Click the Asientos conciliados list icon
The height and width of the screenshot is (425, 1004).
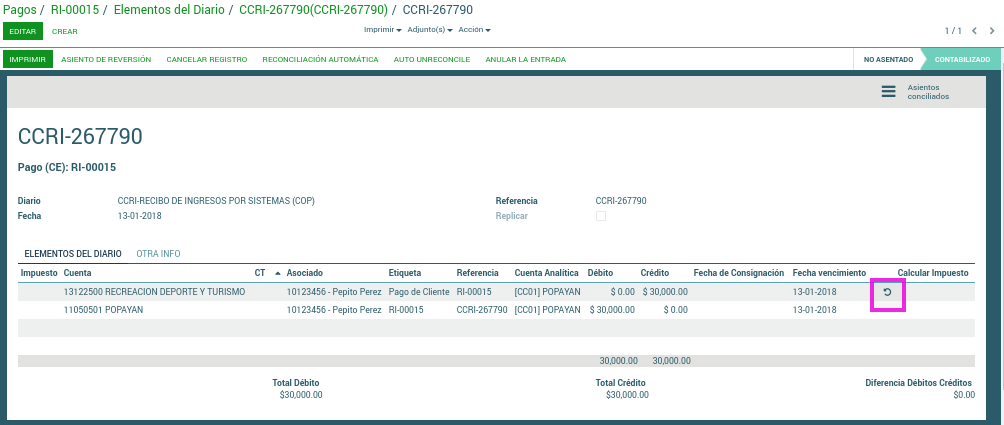click(888, 92)
